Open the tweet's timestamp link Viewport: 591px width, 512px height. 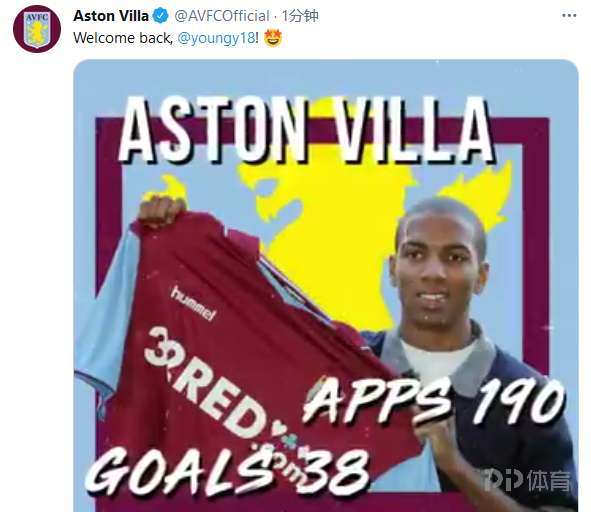click(x=300, y=16)
